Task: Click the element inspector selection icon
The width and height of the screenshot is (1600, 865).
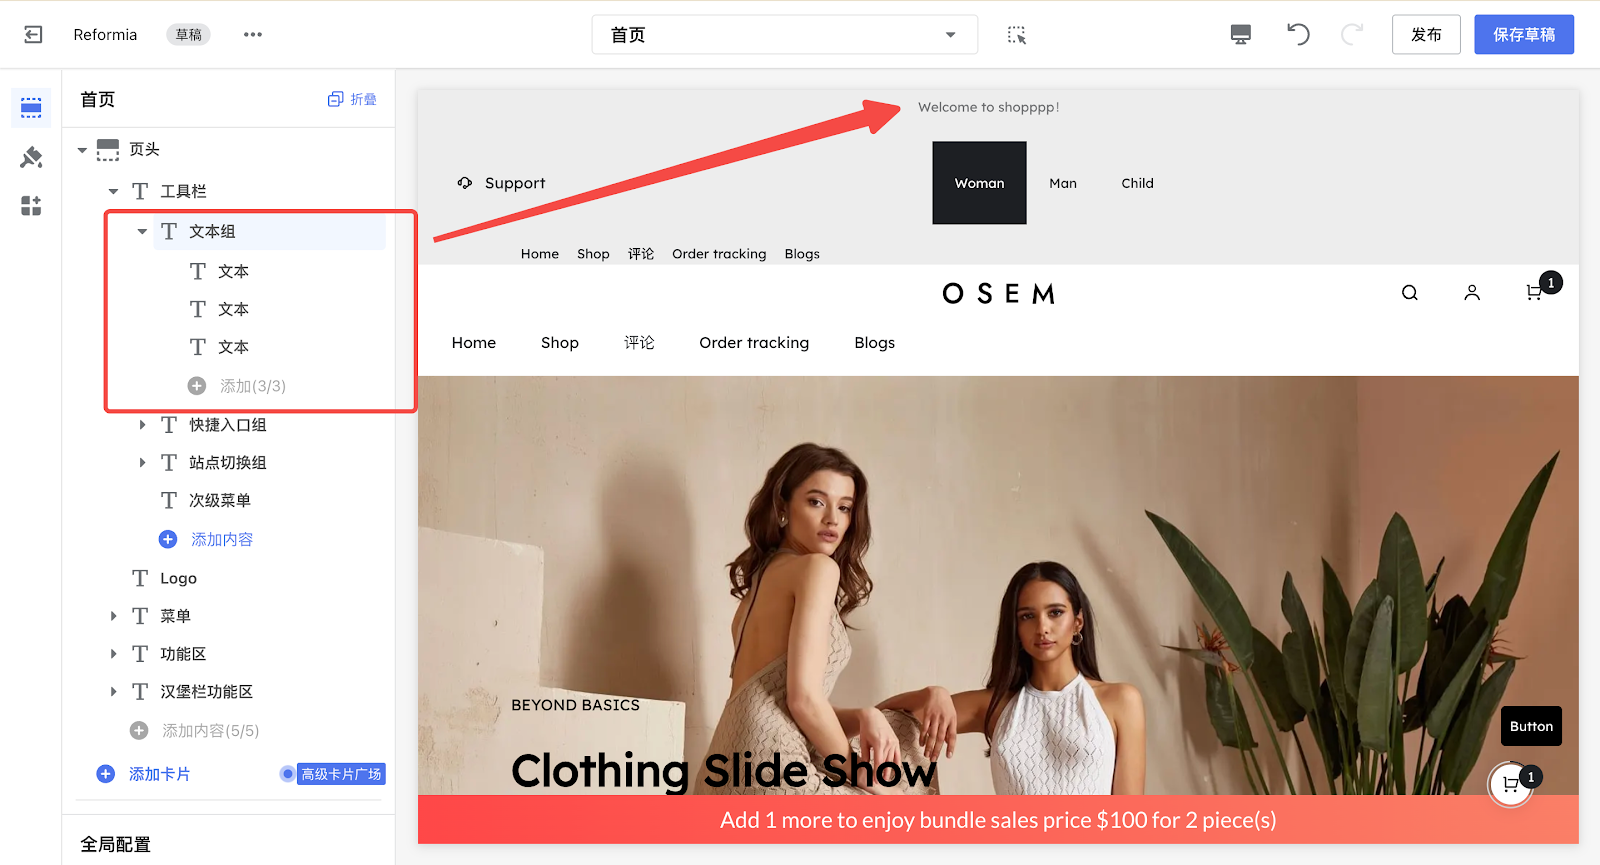Action: point(1016,35)
